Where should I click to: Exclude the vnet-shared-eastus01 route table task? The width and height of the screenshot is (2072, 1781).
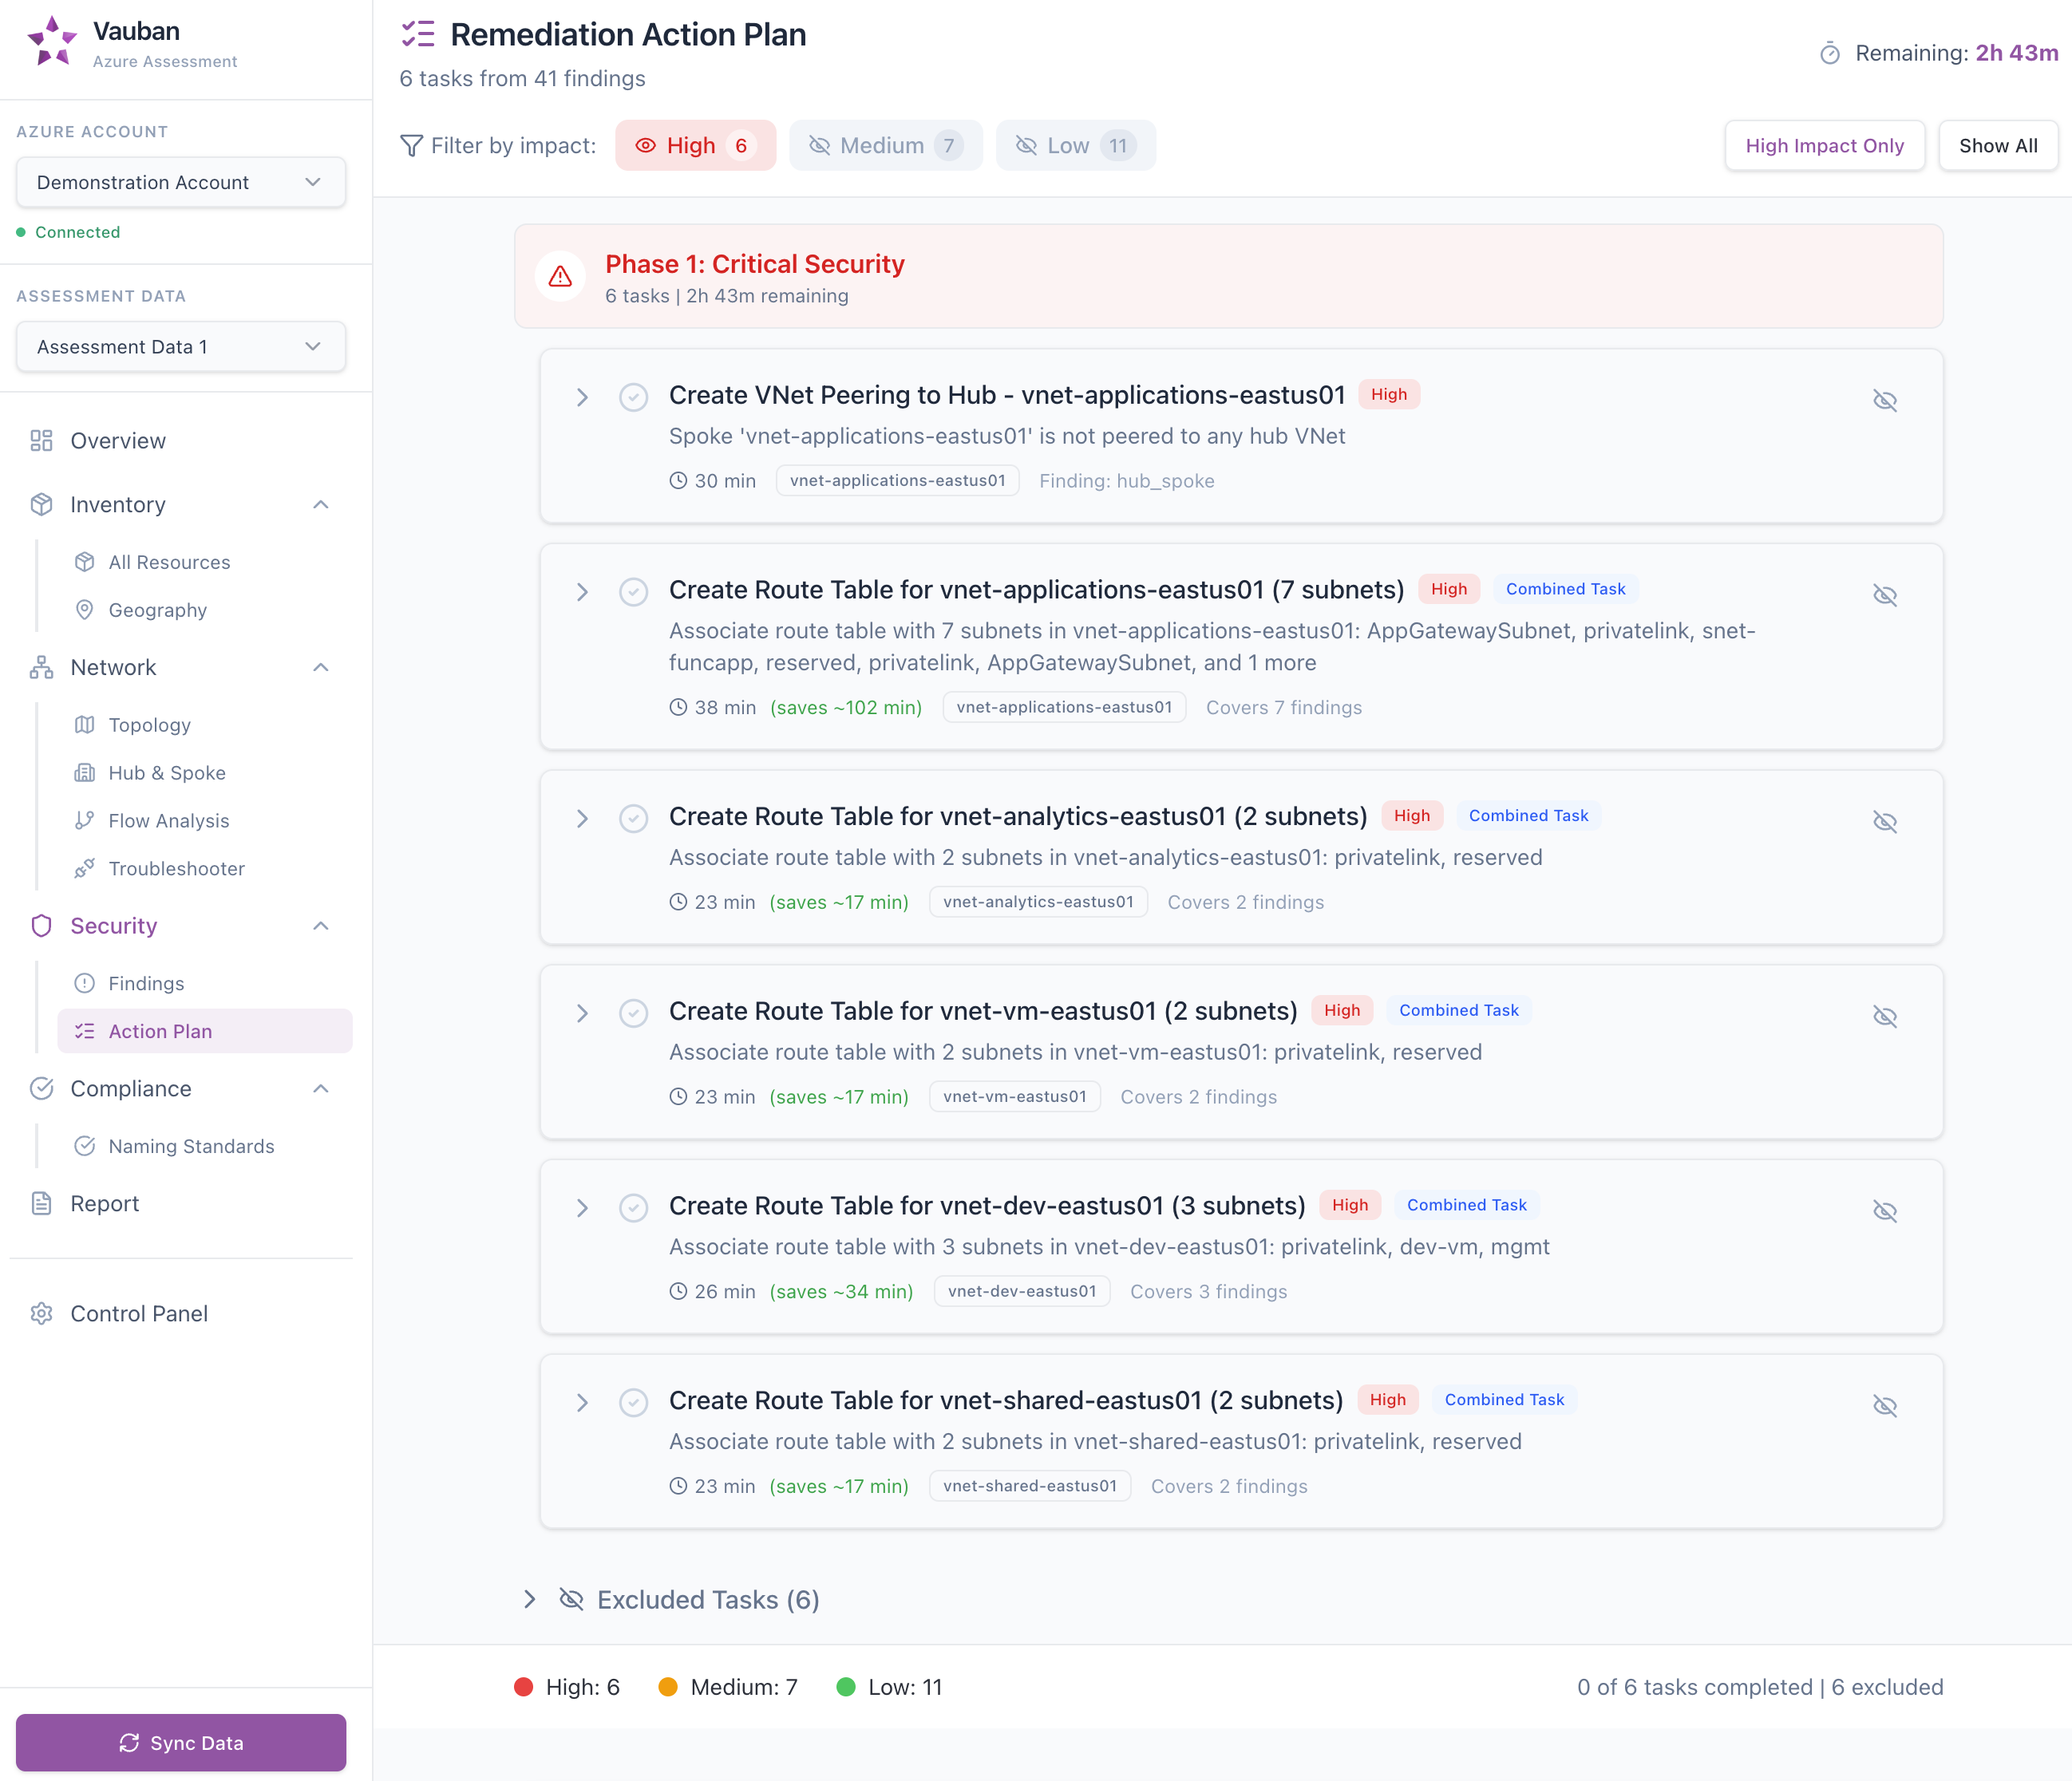[1885, 1405]
